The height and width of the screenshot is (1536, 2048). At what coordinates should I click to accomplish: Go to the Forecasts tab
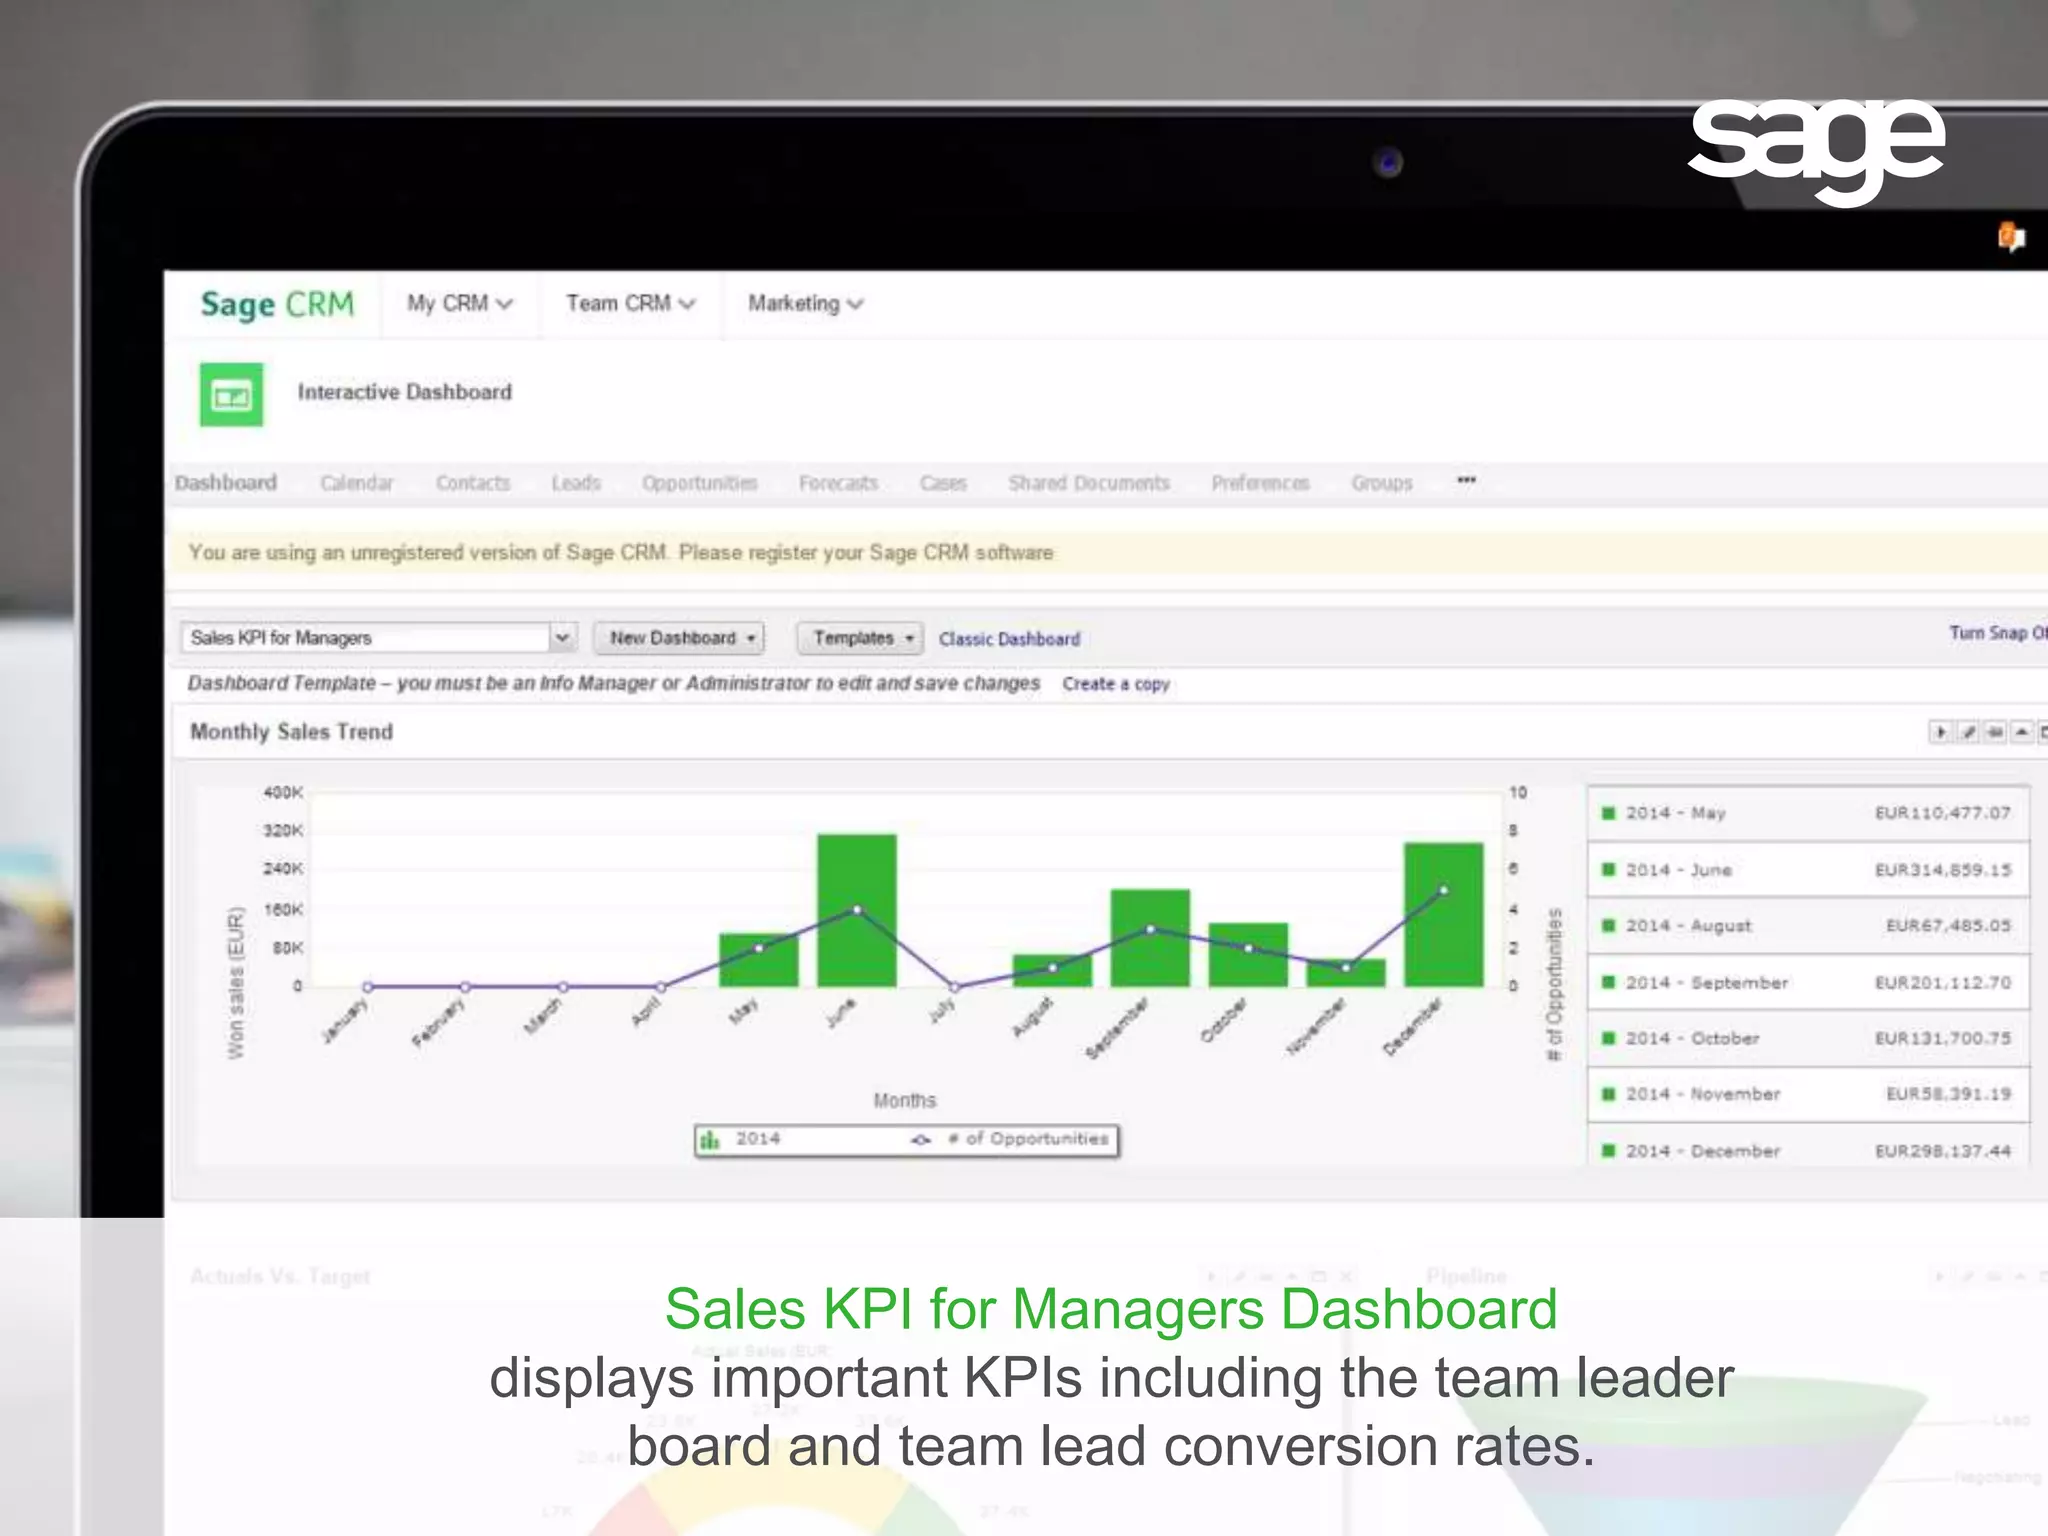tap(838, 483)
